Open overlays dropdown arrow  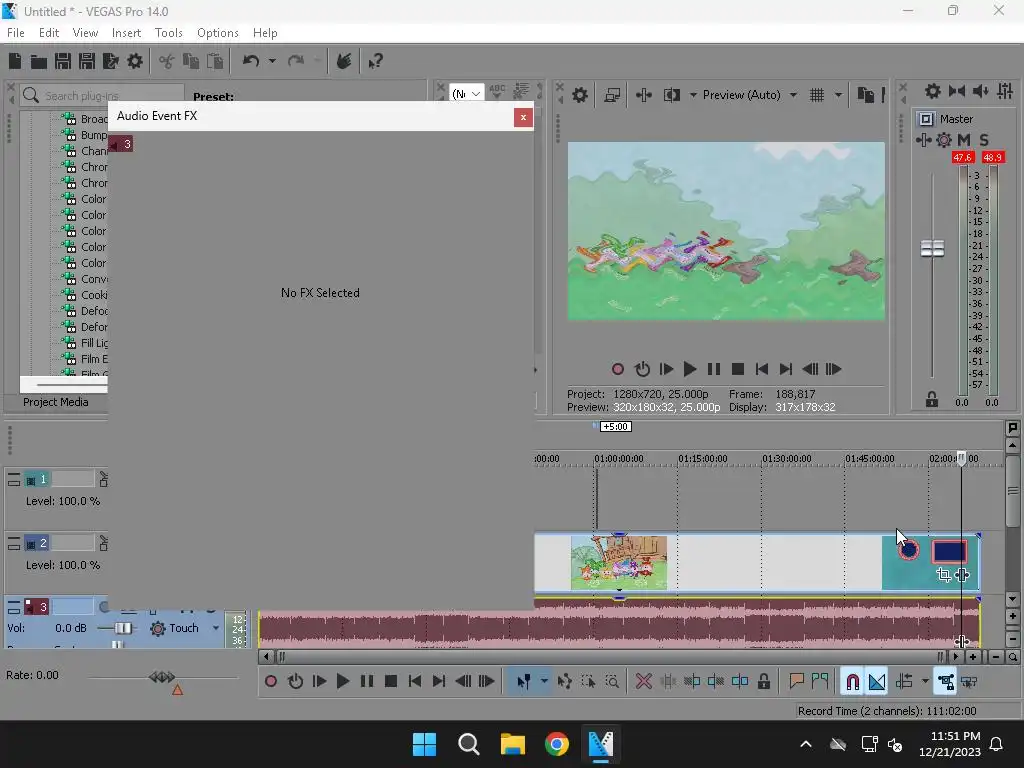pos(839,95)
